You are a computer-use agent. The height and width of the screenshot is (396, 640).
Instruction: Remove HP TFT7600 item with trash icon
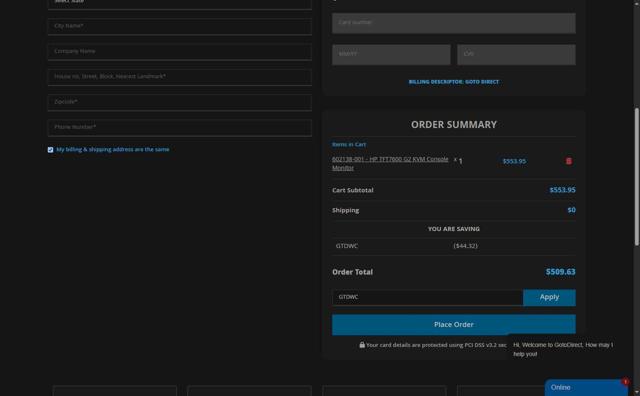point(569,161)
